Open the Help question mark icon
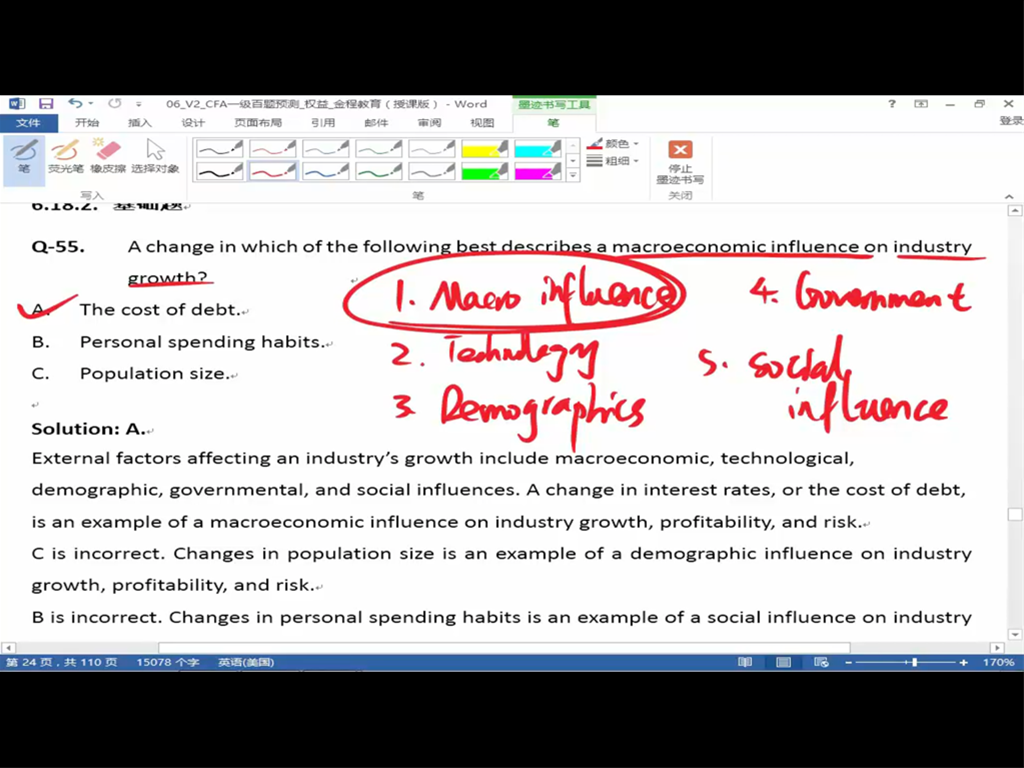 click(892, 104)
